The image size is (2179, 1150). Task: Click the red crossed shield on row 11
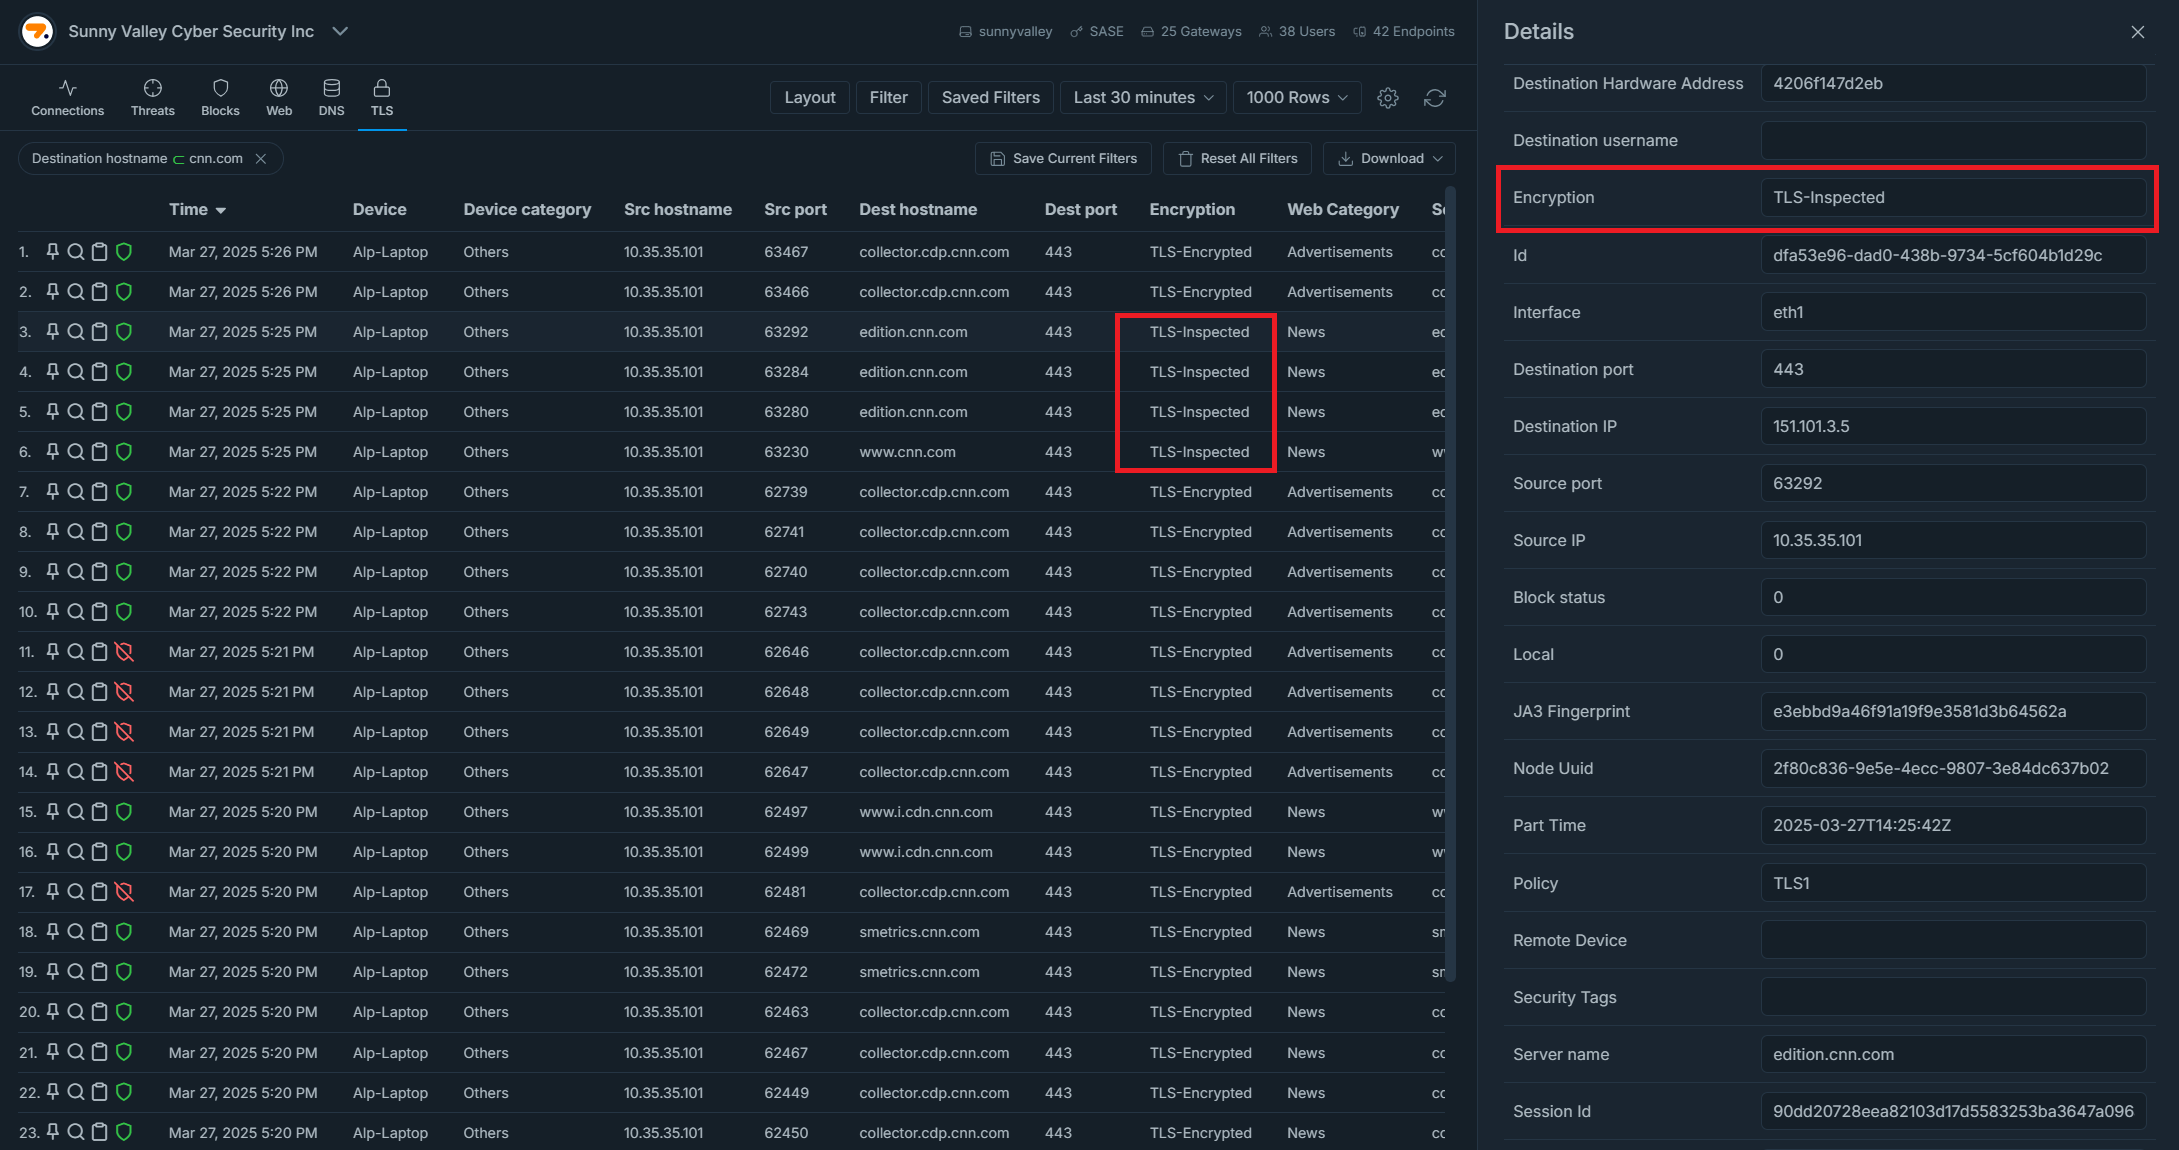[124, 652]
